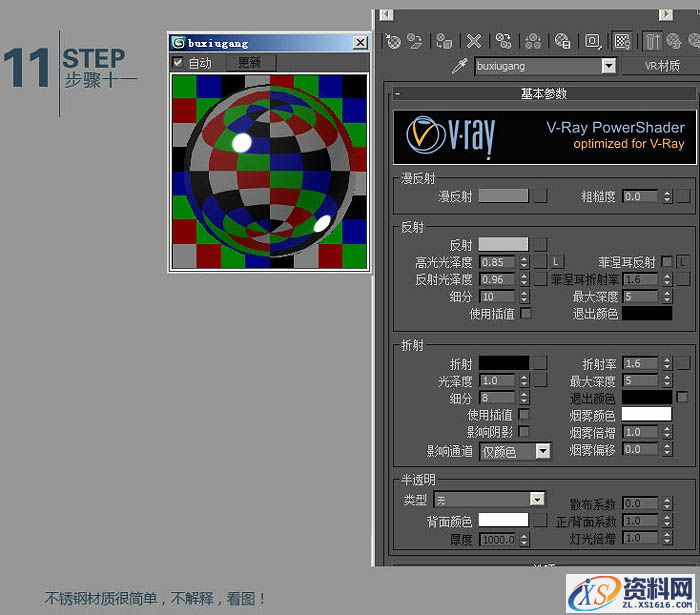Click the 折射率 spinner arrows
The width and height of the screenshot is (700, 615).
(667, 363)
